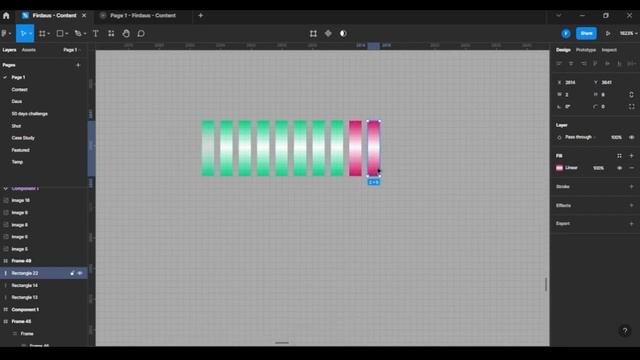Open Move tool dropdown arrow
The height and width of the screenshot is (360, 640).
click(x=31, y=33)
